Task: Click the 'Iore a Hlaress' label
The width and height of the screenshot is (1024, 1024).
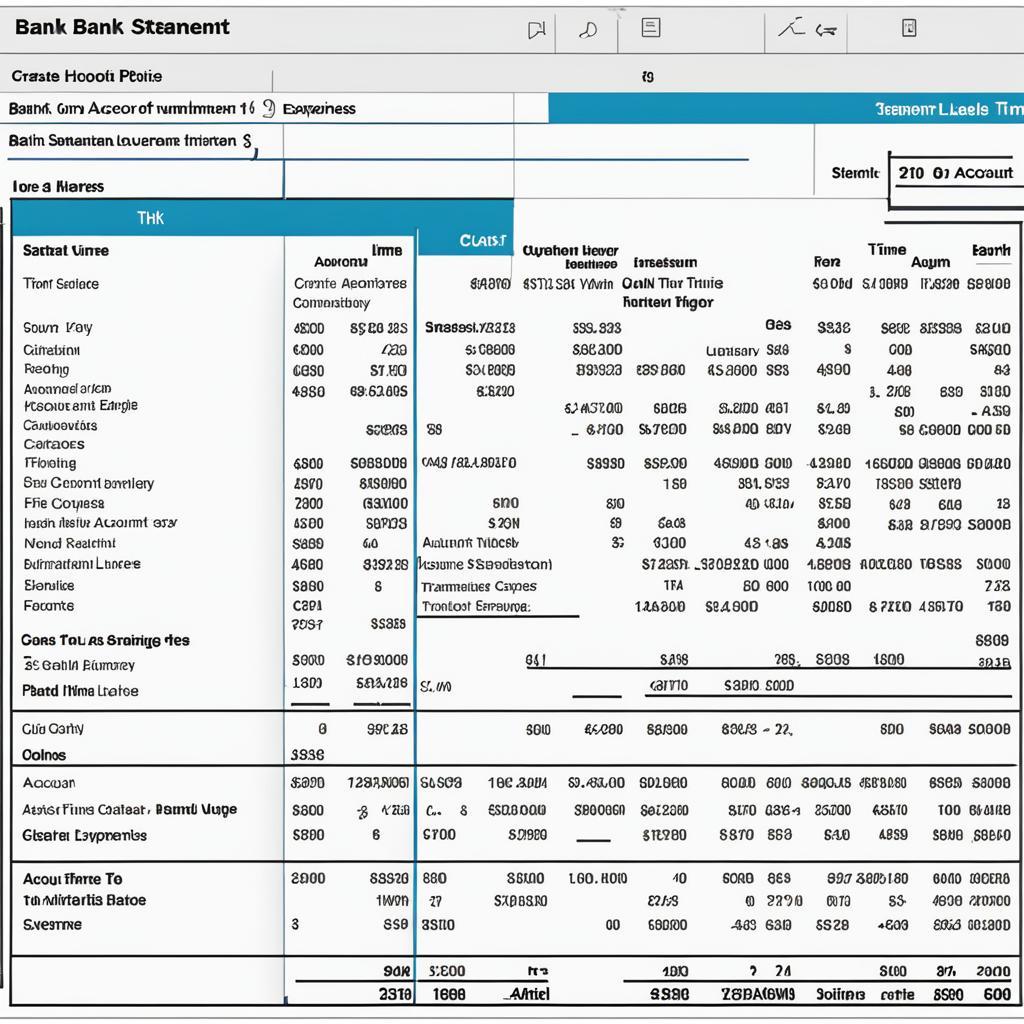Action: [58, 187]
